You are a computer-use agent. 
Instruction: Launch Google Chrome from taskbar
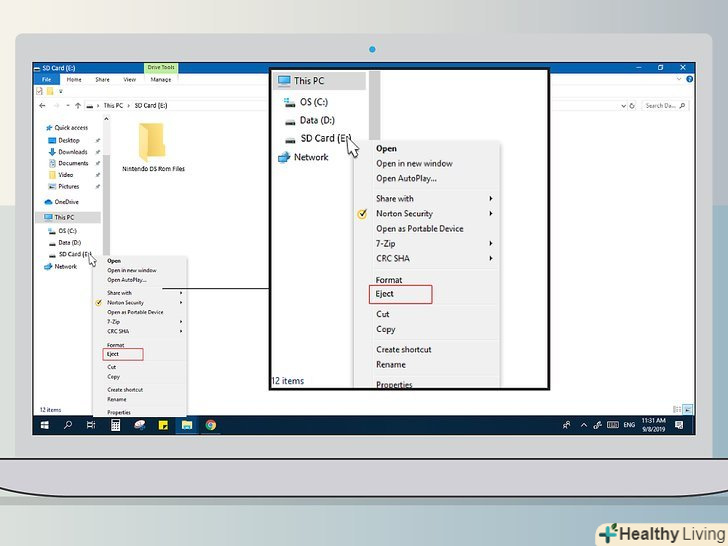[x=211, y=425]
